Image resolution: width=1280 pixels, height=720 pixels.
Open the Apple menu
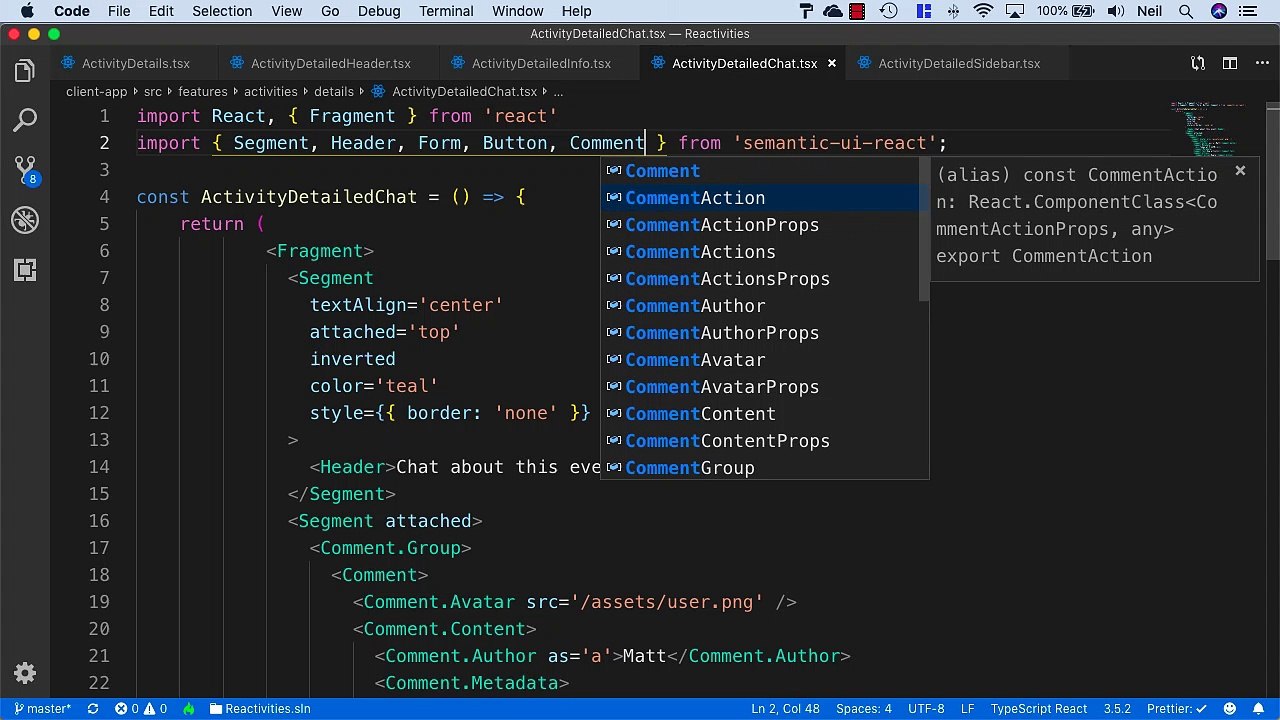point(27,11)
